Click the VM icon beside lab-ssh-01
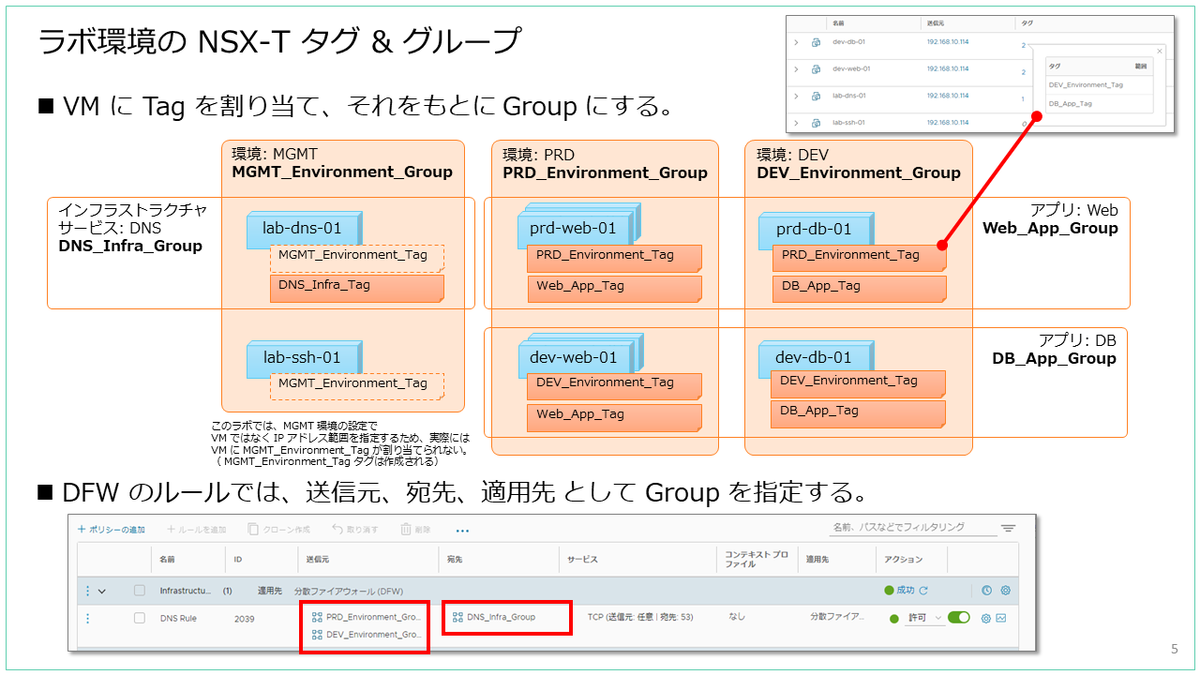Viewport: 1200px width, 675px height. coord(817,122)
